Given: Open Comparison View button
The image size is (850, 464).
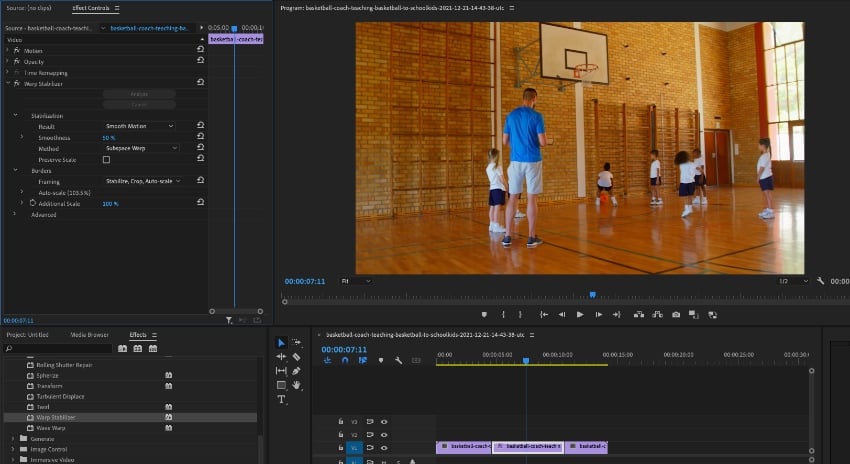Looking at the screenshot, I should [693, 314].
